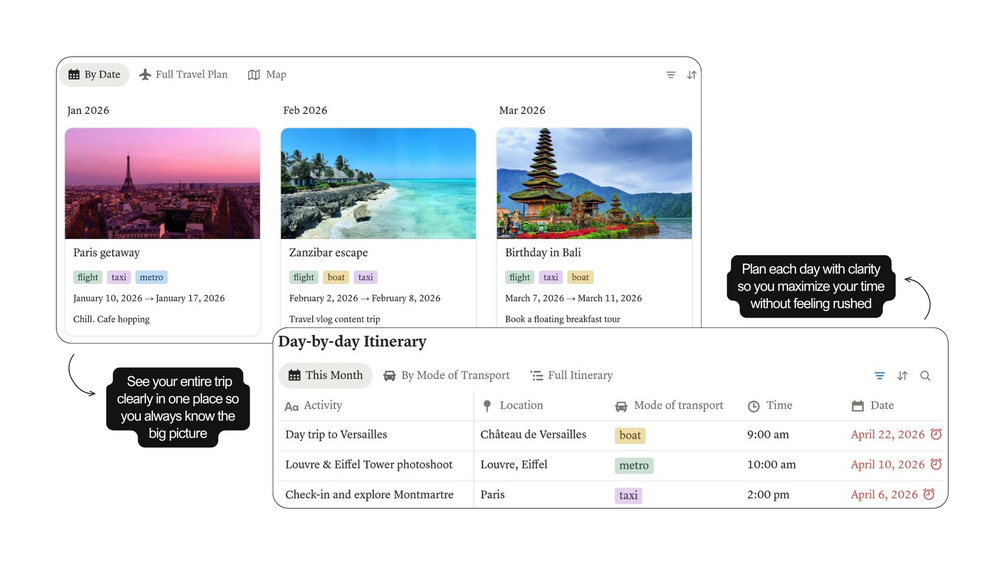Click the sort arrows icon in travel gallery

click(692, 75)
